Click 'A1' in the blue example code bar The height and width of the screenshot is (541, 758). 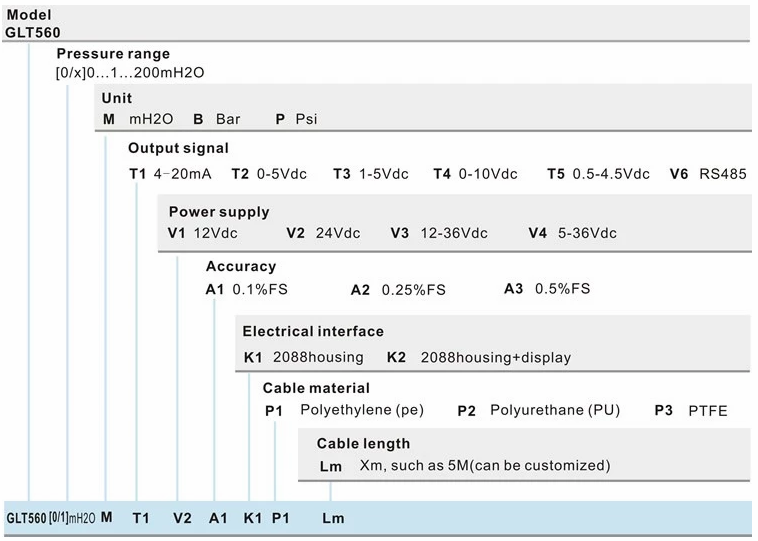tap(218, 518)
